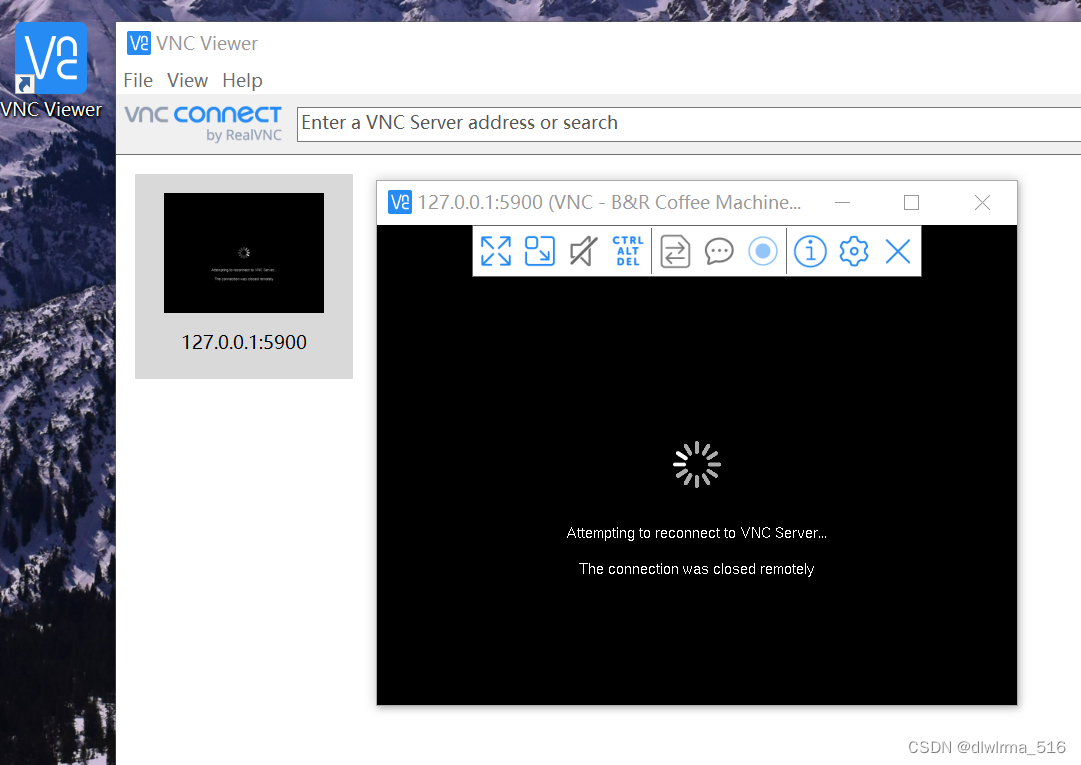Screen dimensions: 1081x765
Task: Select the scale-to-window toolbar icon
Action: pyautogui.click(x=540, y=251)
